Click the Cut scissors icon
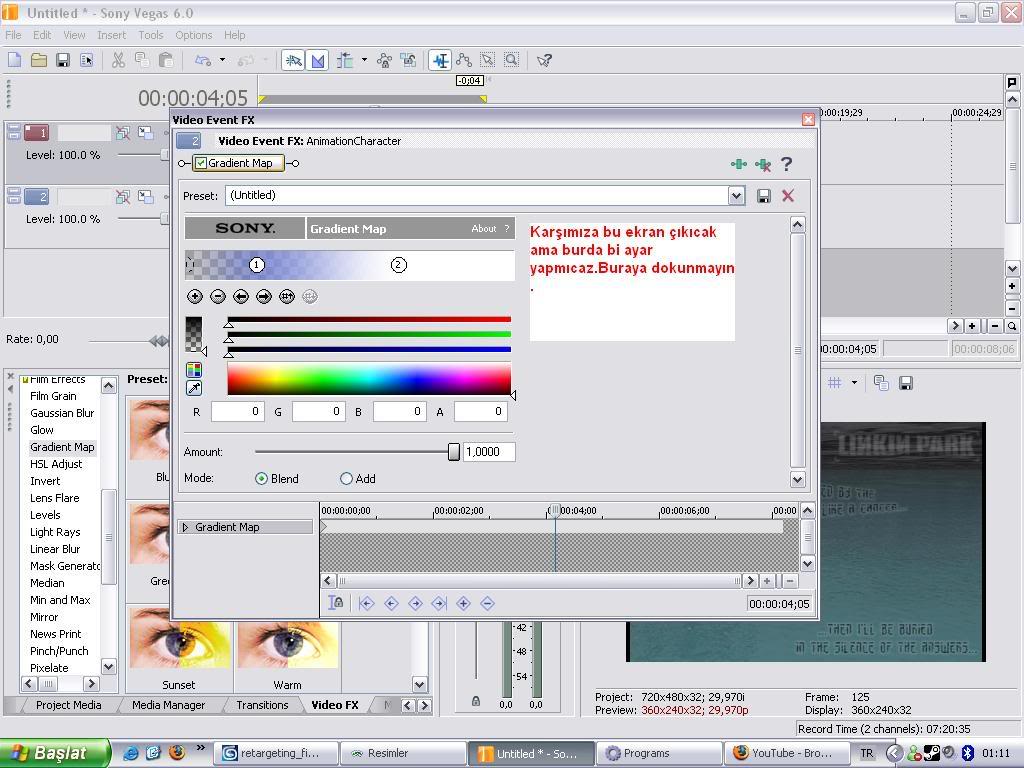1024x768 pixels. 118,61
